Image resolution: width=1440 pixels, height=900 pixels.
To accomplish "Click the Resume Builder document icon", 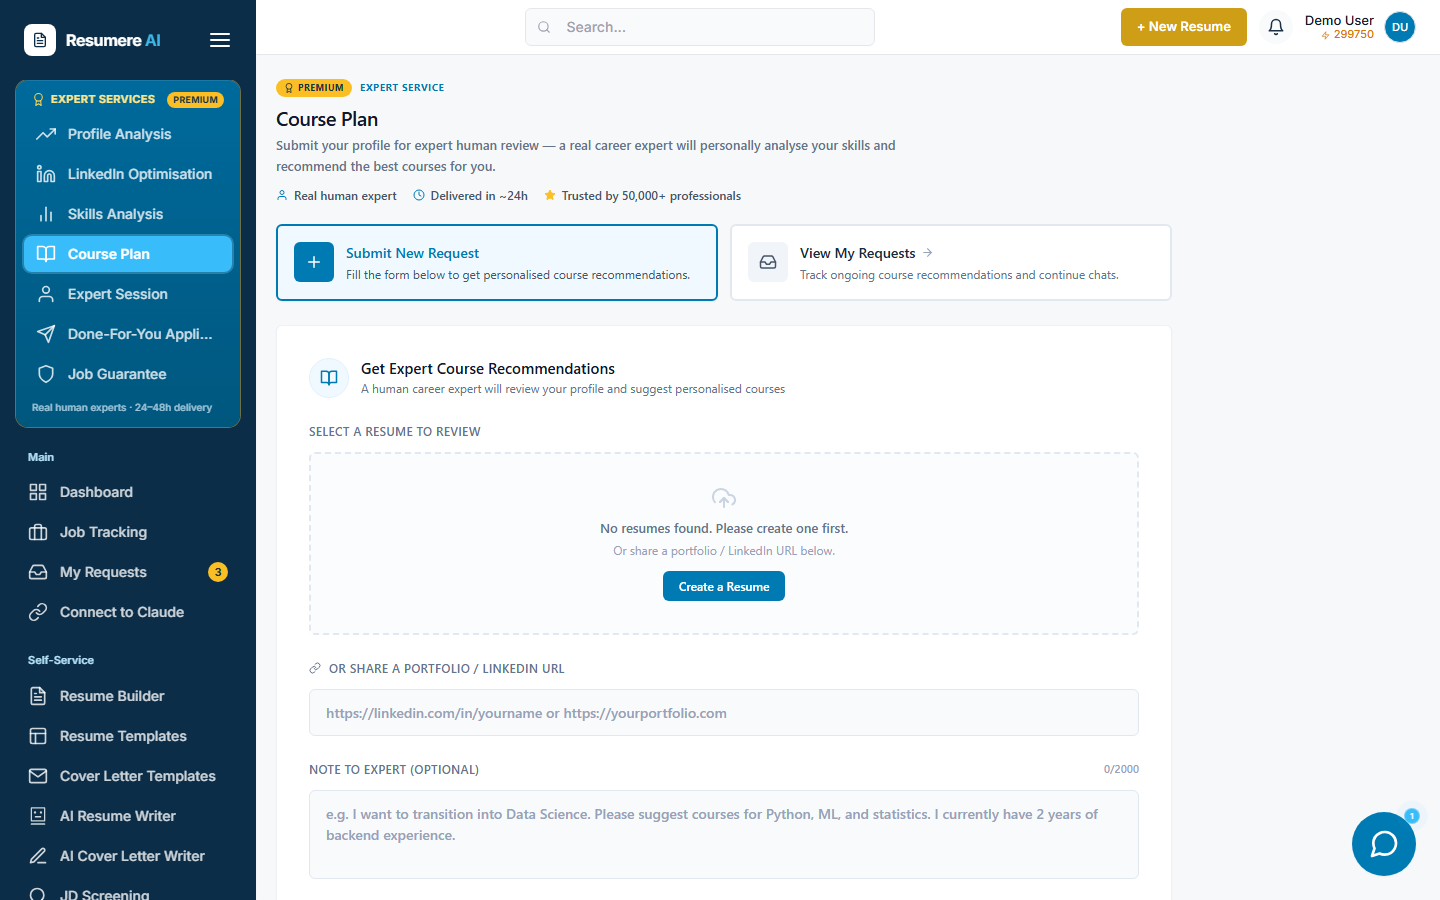I will (x=38, y=696).
